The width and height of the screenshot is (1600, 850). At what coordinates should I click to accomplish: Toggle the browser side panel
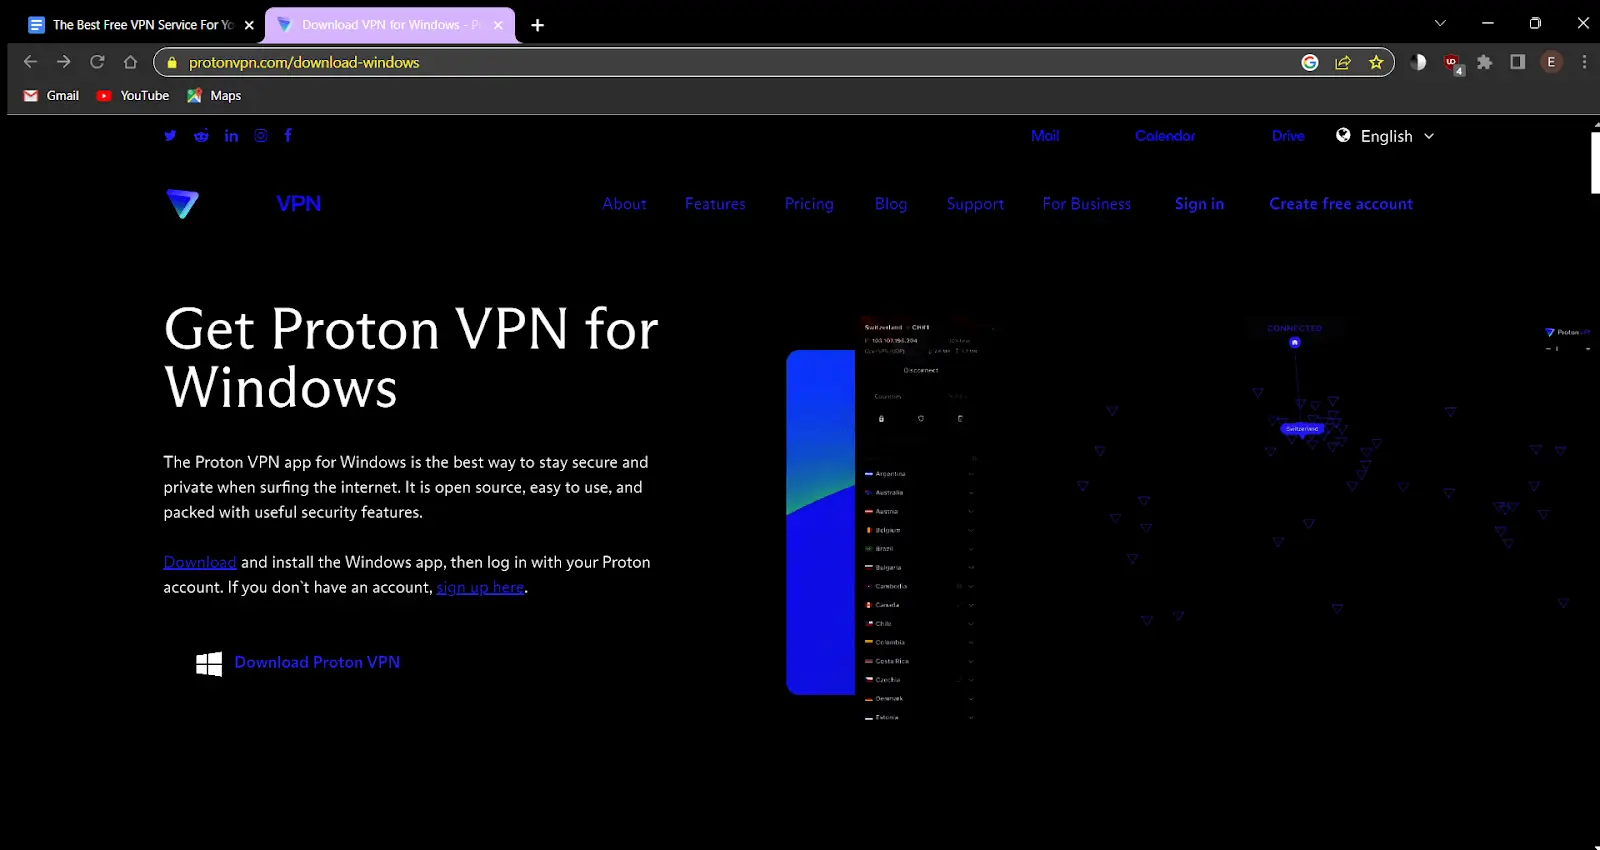coord(1518,62)
